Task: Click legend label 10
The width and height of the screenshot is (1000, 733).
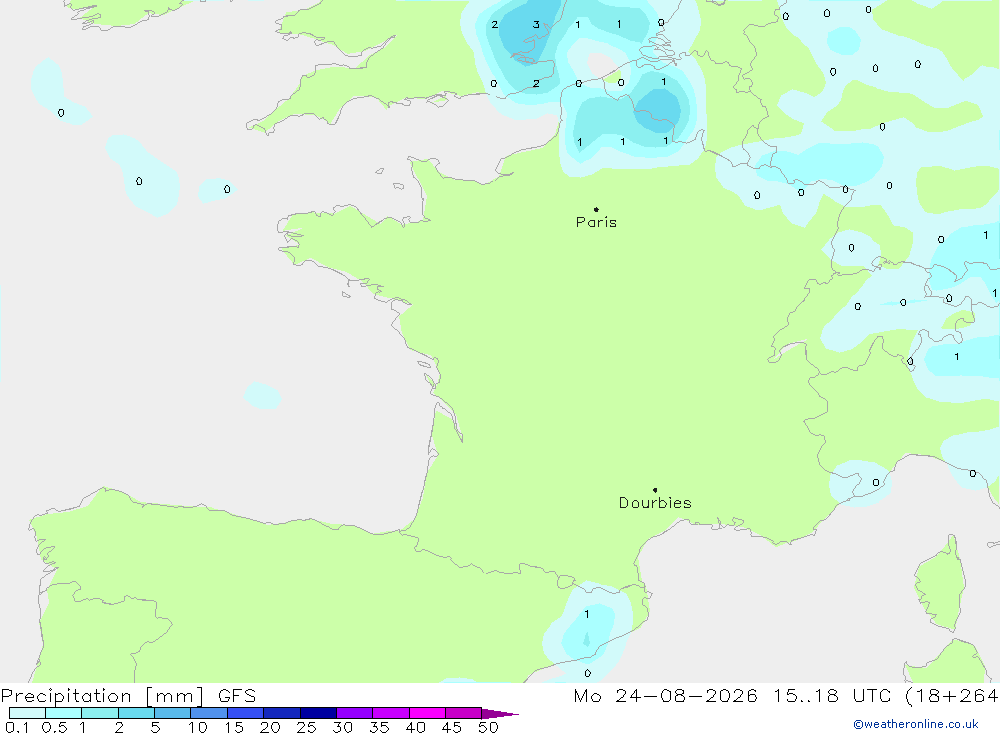Action: click(198, 727)
